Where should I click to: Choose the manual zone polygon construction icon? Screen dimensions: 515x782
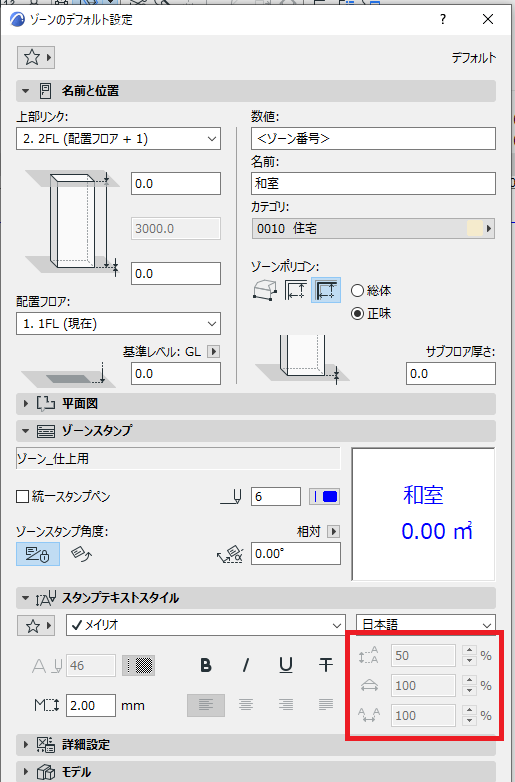point(264,290)
